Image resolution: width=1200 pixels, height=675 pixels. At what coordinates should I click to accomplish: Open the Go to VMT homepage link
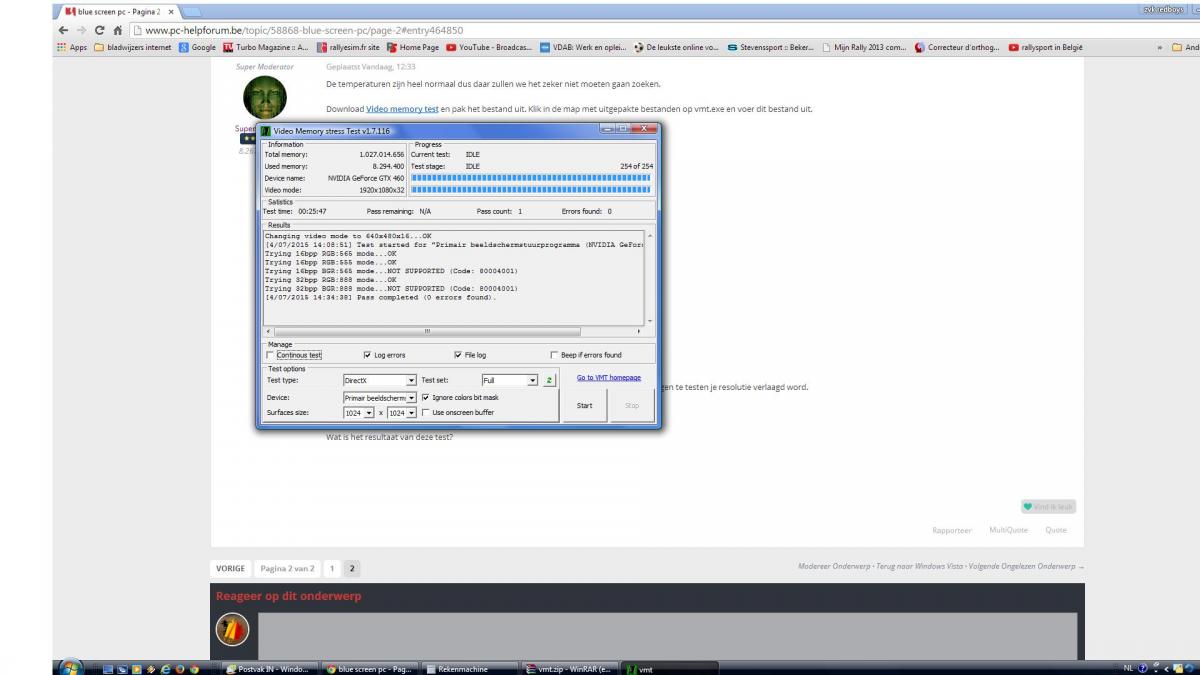click(x=609, y=377)
